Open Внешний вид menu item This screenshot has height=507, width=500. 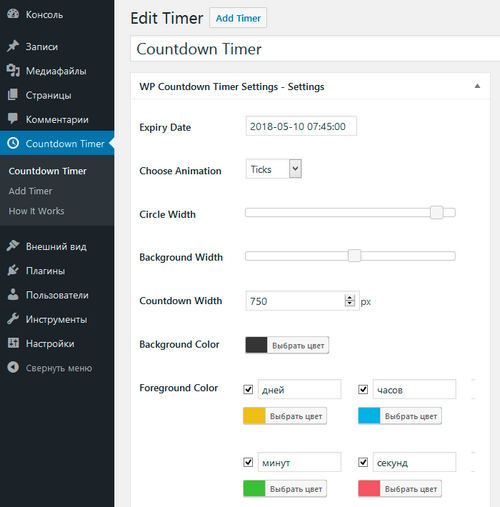point(57,246)
